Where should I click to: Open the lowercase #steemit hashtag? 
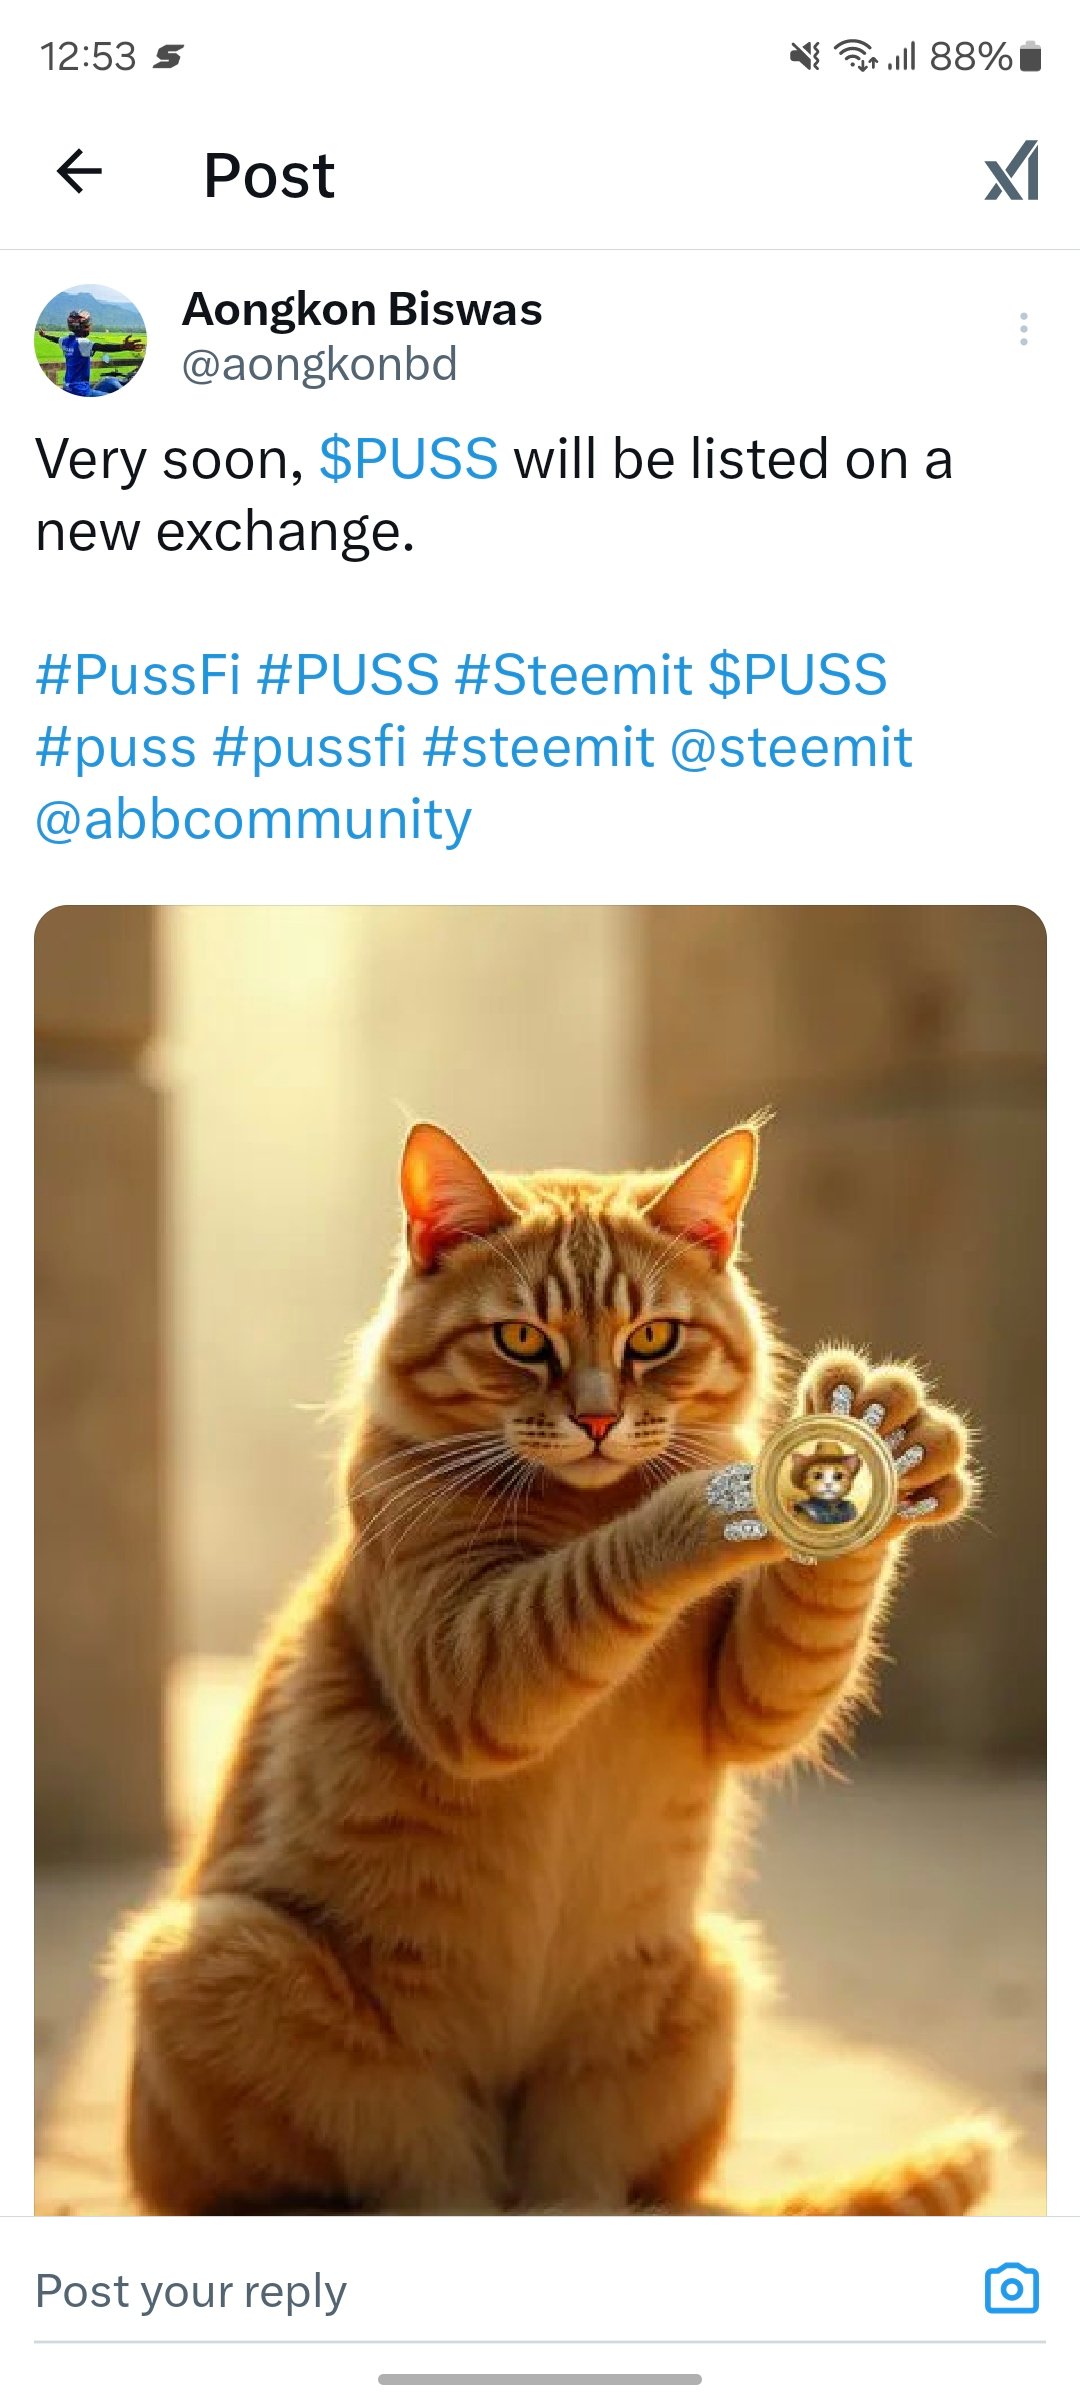[x=539, y=748]
